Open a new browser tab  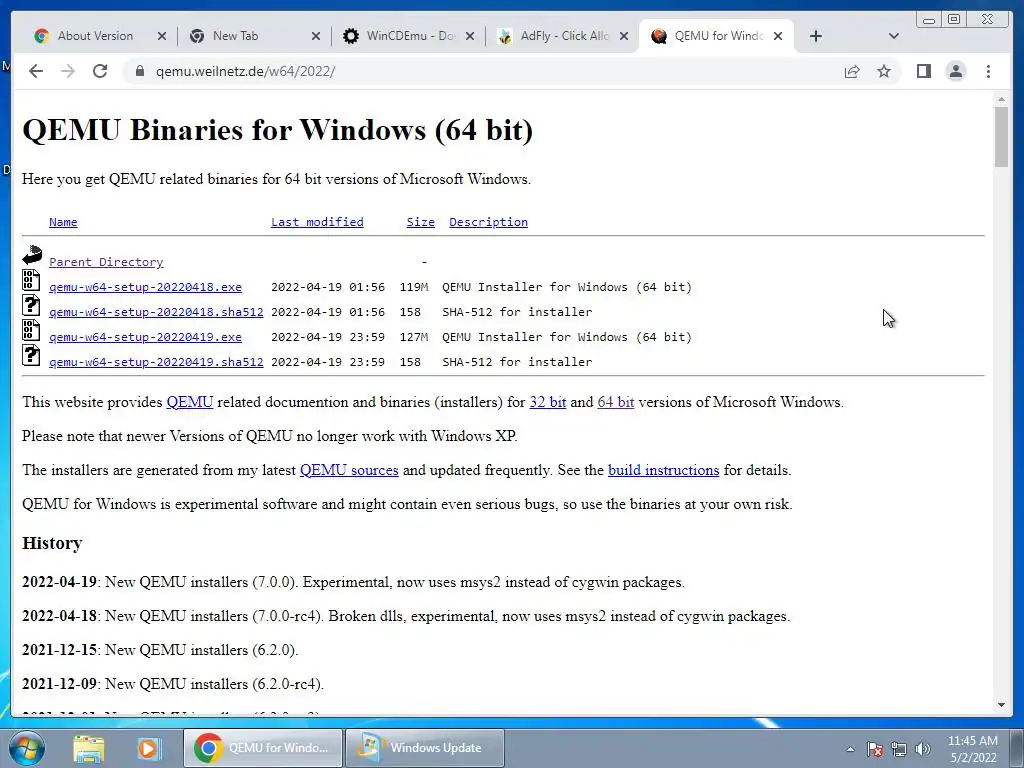(816, 36)
